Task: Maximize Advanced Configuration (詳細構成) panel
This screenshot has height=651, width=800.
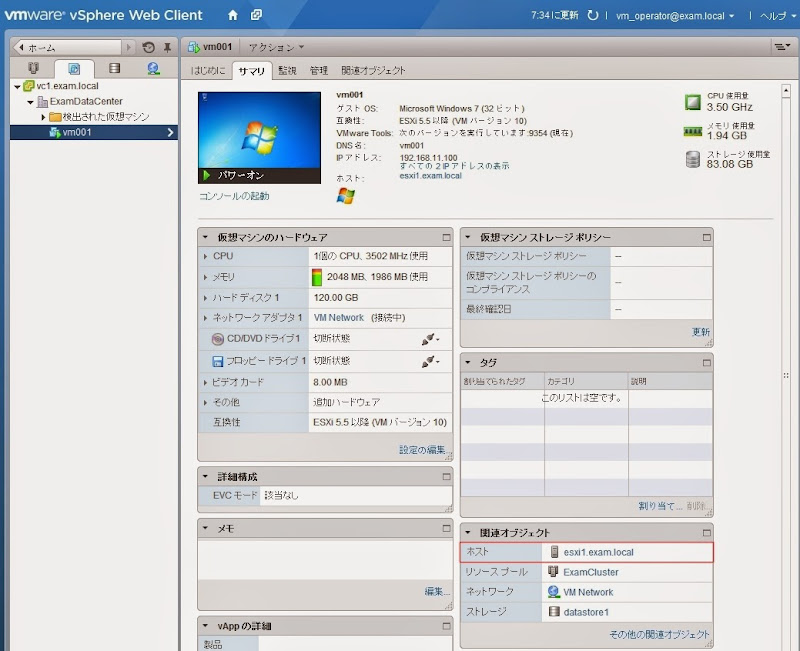Action: click(x=446, y=477)
